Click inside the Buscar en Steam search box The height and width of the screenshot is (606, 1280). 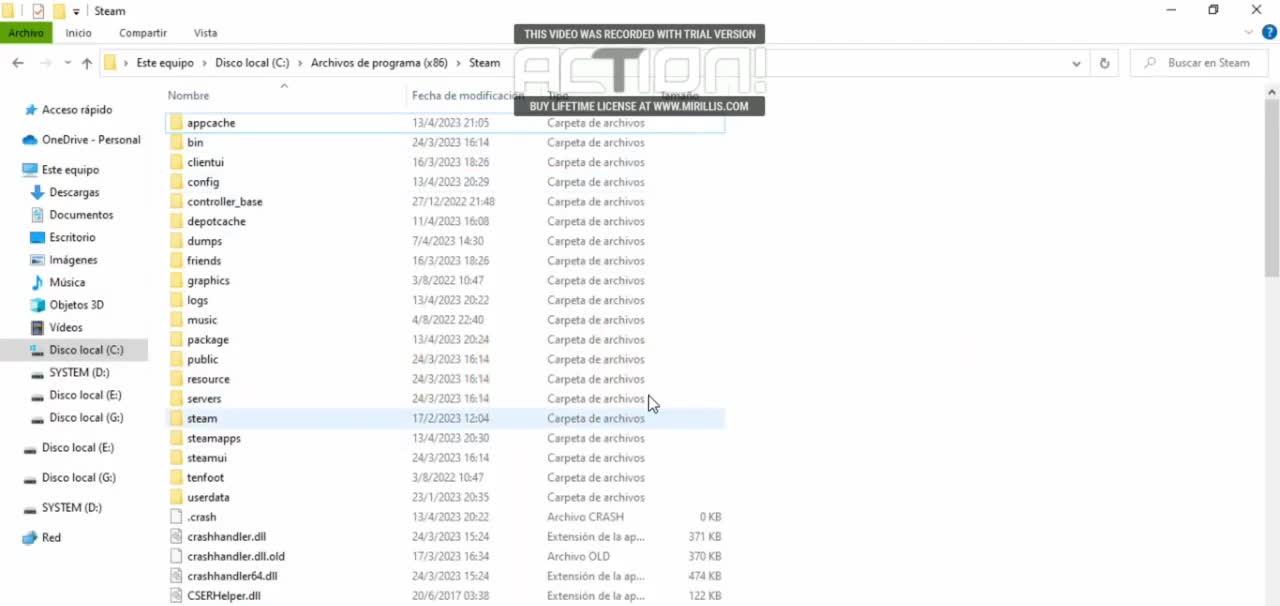point(1208,62)
